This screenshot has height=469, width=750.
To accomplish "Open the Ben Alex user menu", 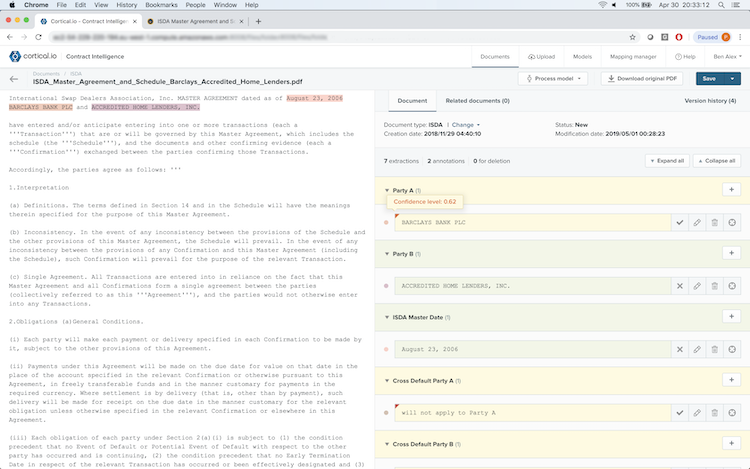I will [x=727, y=56].
